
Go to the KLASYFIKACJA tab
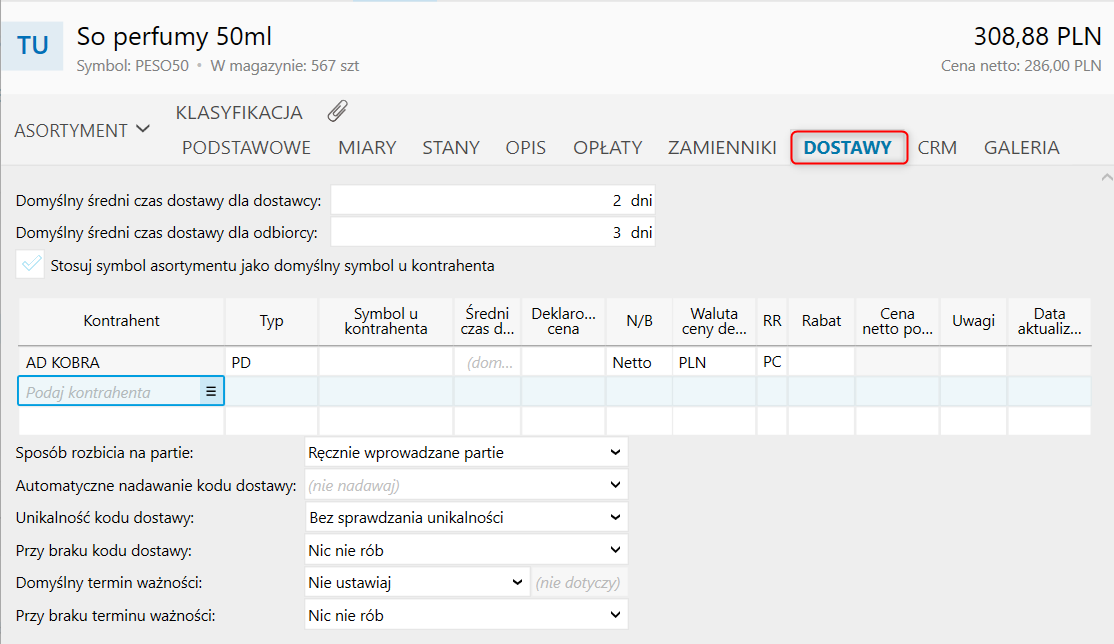(239, 112)
